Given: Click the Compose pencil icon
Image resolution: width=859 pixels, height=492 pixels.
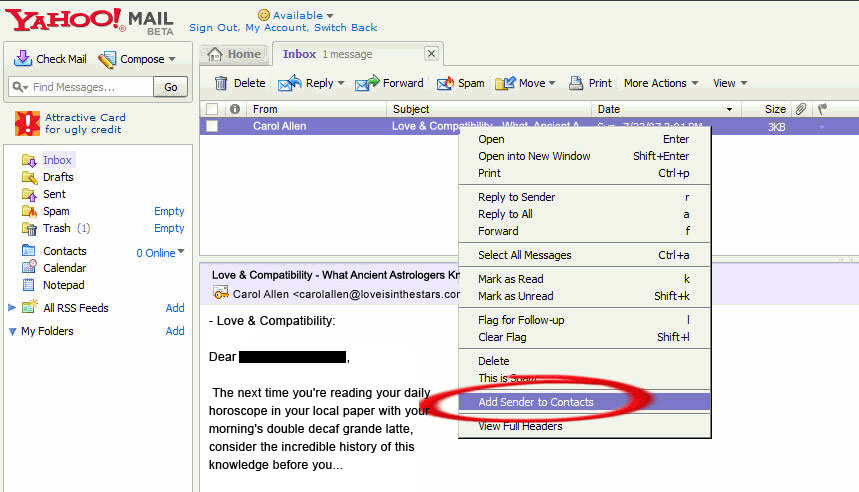Looking at the screenshot, I should click(107, 59).
